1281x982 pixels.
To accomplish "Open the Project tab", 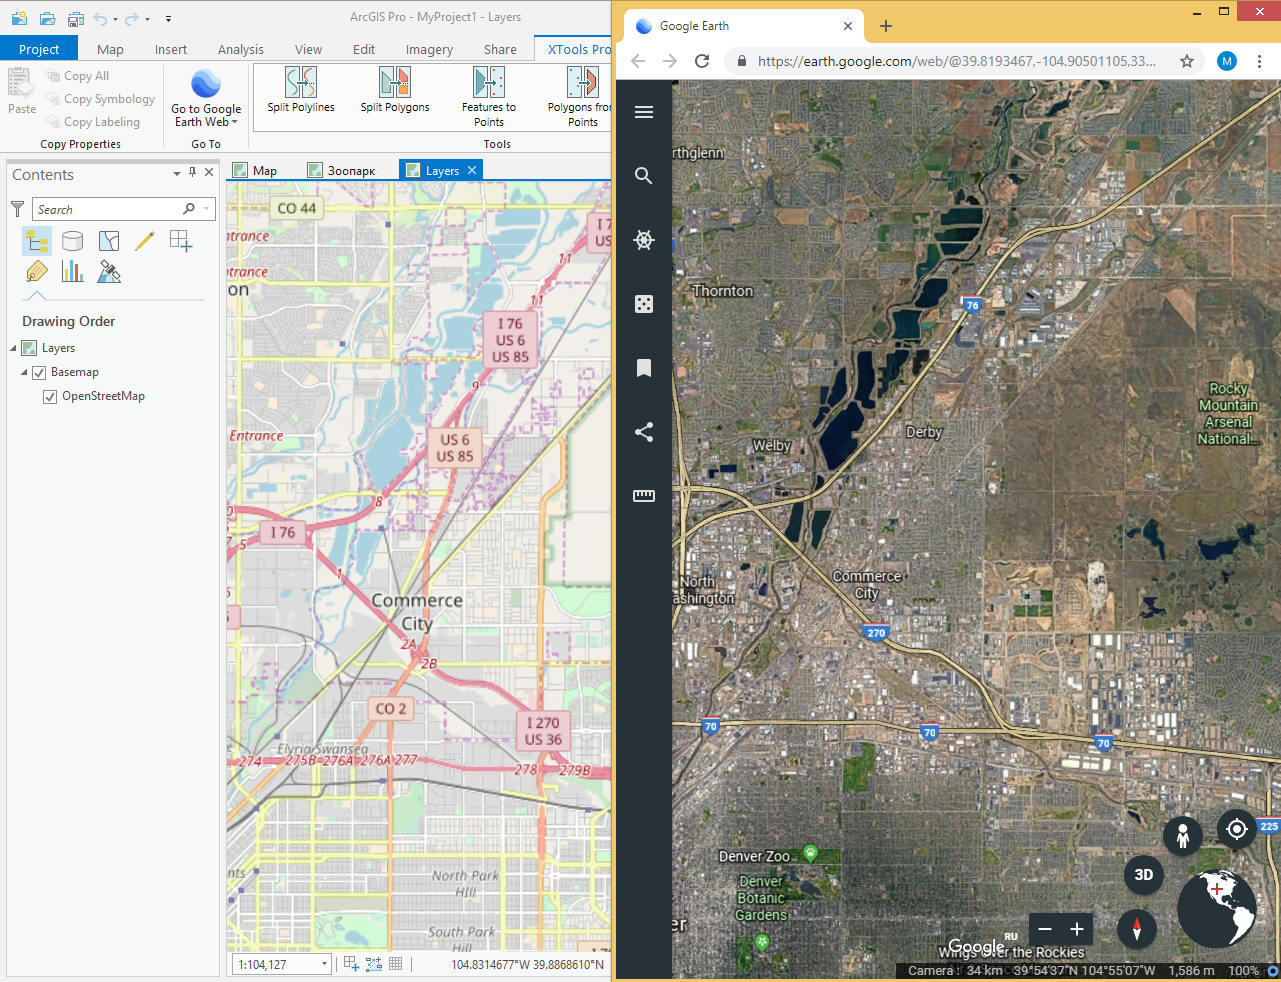I will (x=39, y=49).
